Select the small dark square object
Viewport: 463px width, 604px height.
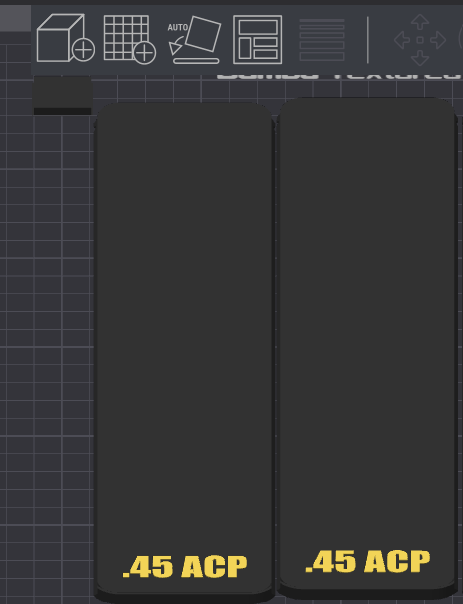62,95
